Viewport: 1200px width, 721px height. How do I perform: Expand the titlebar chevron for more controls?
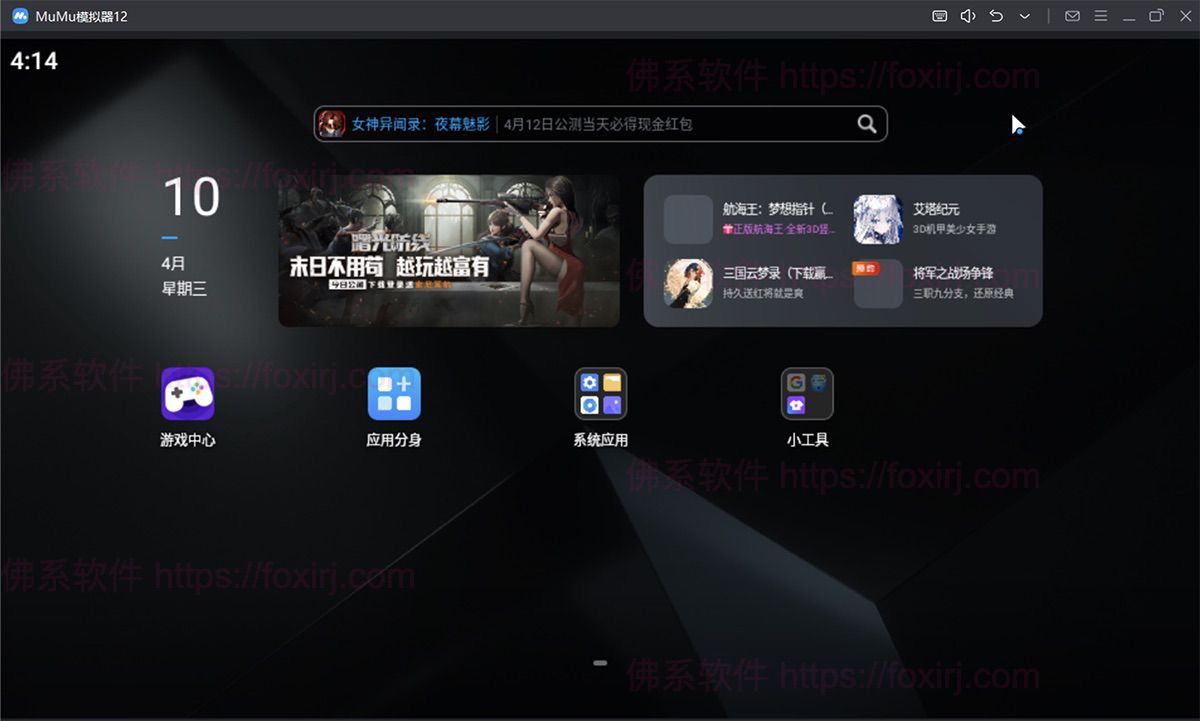coord(1022,16)
